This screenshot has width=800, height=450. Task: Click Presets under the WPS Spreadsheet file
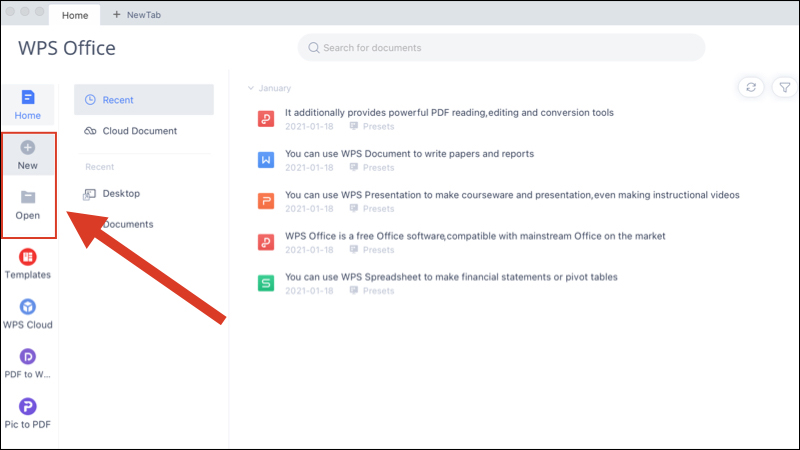(x=379, y=291)
